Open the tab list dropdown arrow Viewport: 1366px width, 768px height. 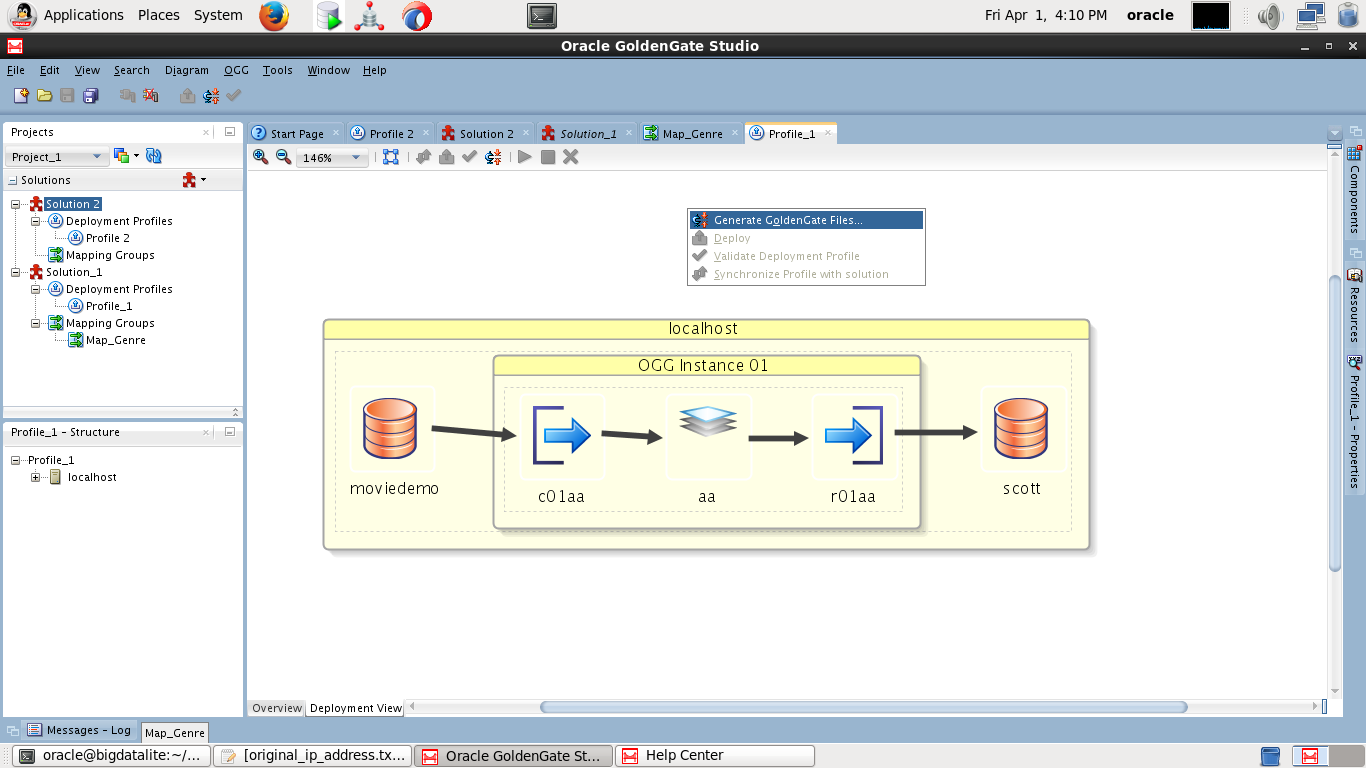[x=1333, y=133]
